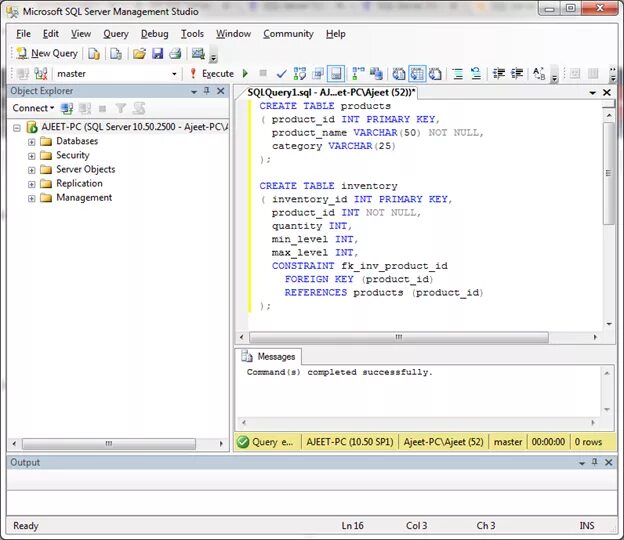Expand the Databases folder
Image resolution: width=624 pixels, height=540 pixels.
[31, 142]
